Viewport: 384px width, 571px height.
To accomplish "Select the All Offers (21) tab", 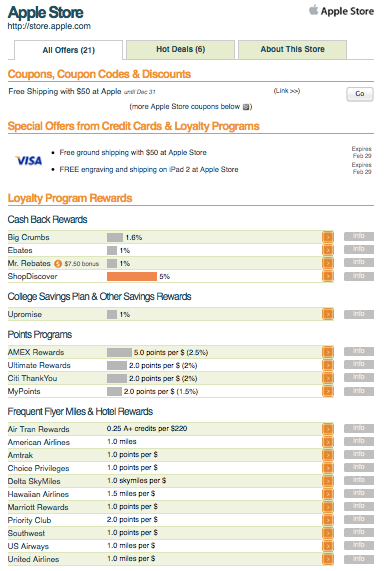I will click(x=68, y=50).
